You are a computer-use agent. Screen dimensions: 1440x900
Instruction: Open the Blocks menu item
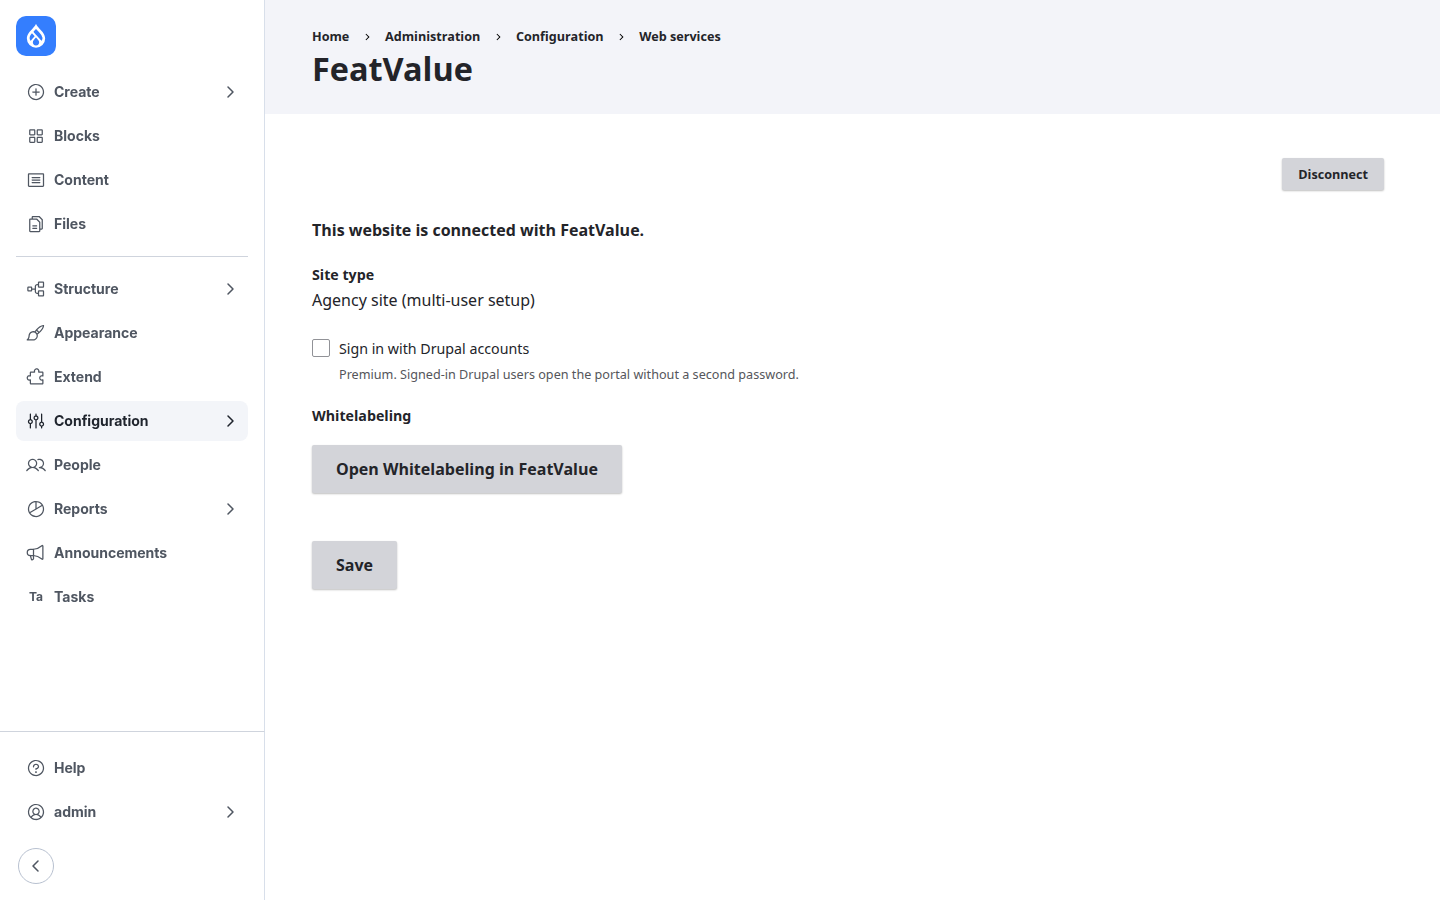(132, 136)
